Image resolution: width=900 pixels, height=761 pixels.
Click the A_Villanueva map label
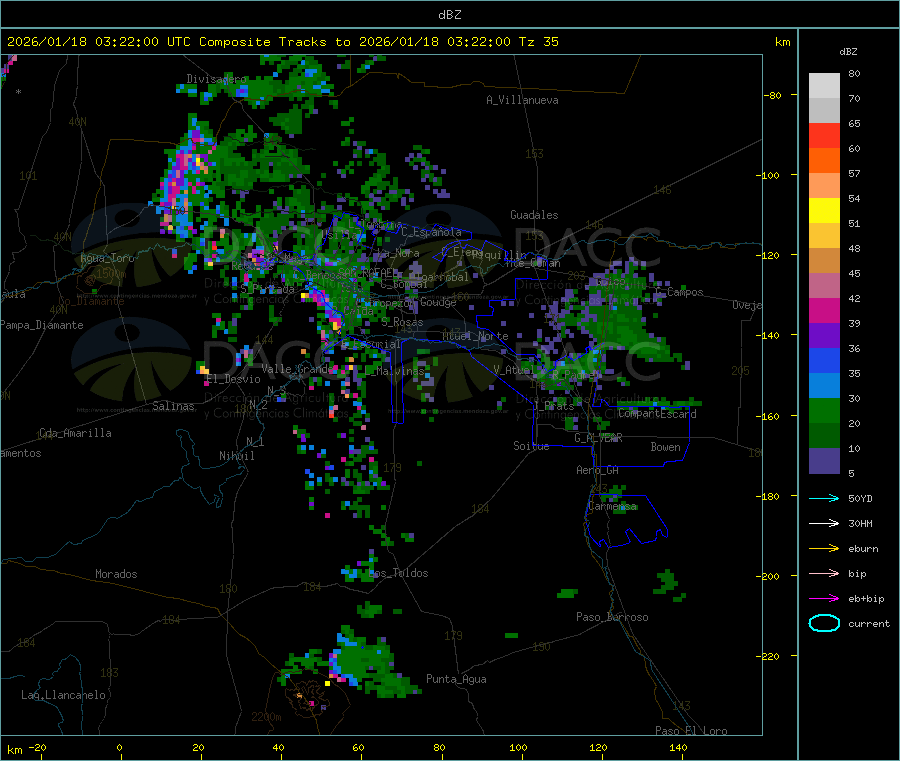coord(522,100)
